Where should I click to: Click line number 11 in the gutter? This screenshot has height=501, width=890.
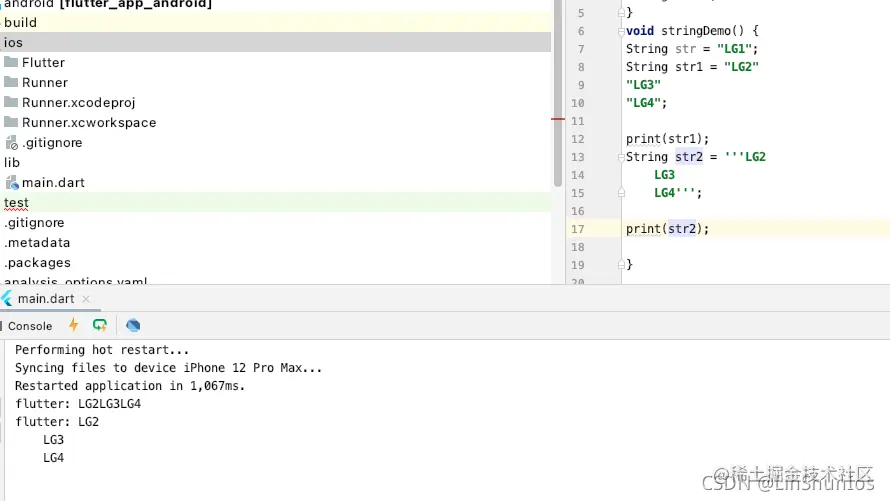click(577, 121)
